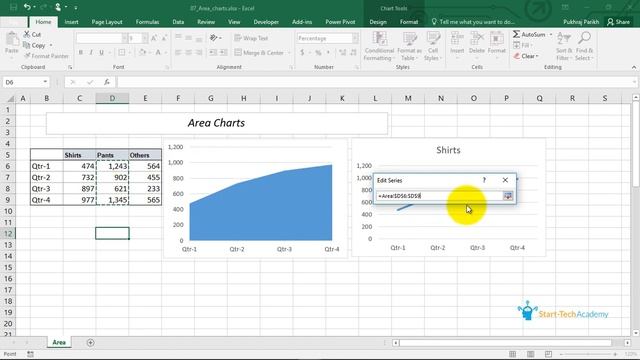Open the Page Layout tab
The height and width of the screenshot is (360, 640).
(107, 22)
